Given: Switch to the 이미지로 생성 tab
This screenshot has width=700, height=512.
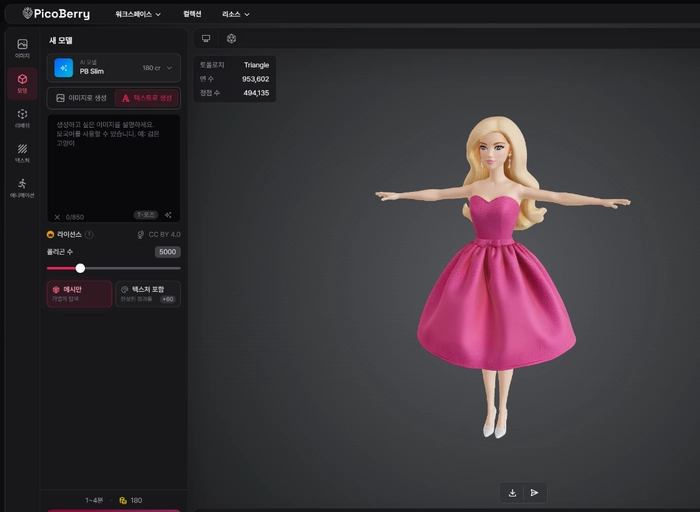Looking at the screenshot, I should (81, 98).
